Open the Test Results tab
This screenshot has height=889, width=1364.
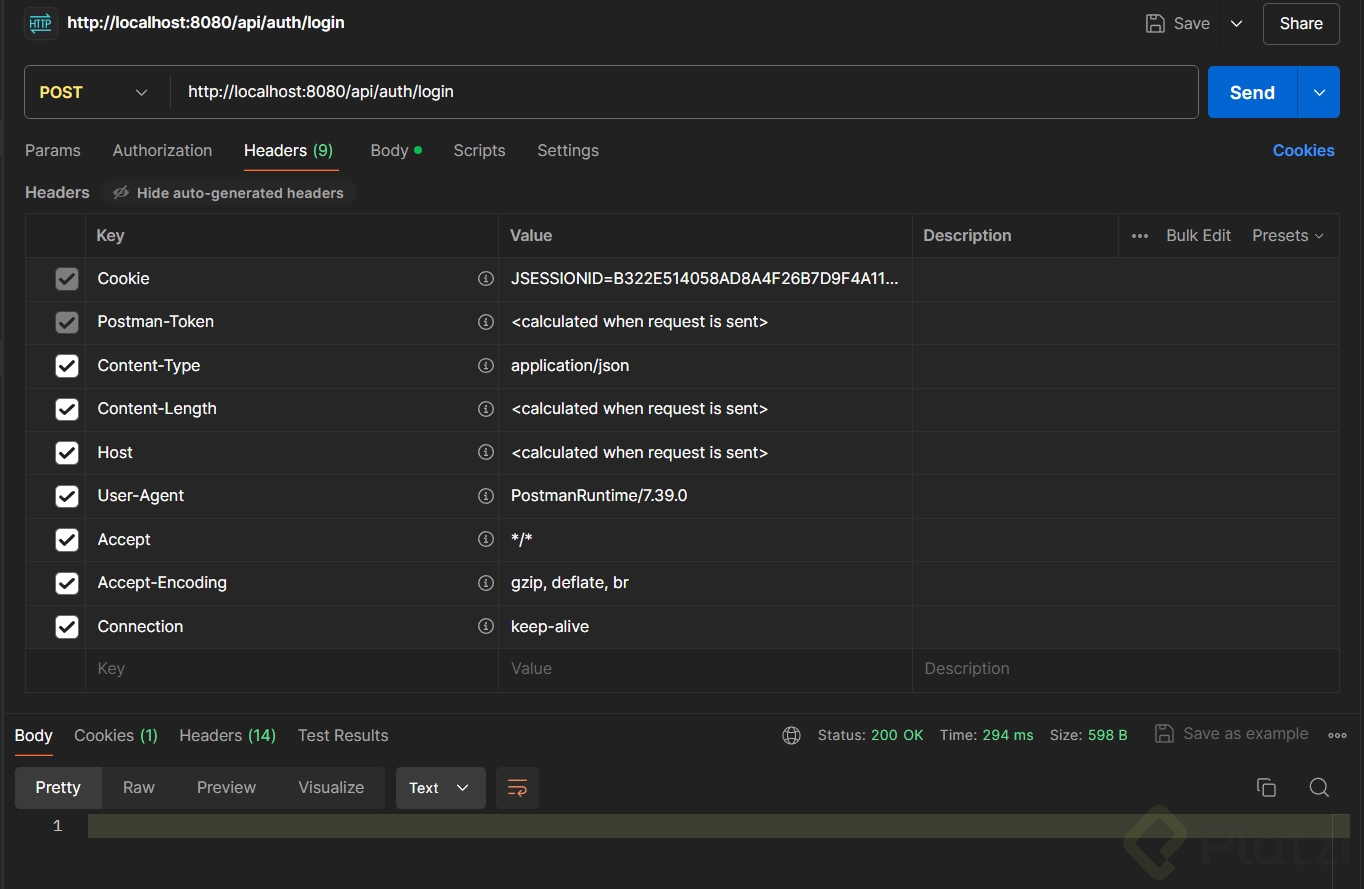[x=343, y=736]
